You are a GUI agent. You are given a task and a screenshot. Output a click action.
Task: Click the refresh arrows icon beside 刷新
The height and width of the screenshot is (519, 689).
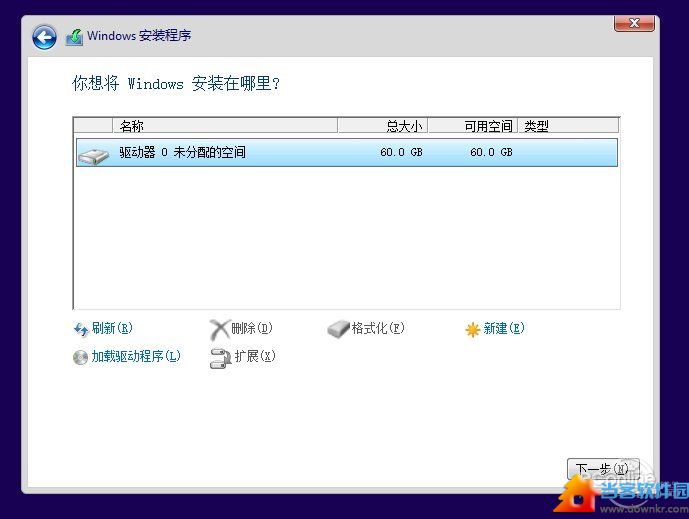coord(81,329)
